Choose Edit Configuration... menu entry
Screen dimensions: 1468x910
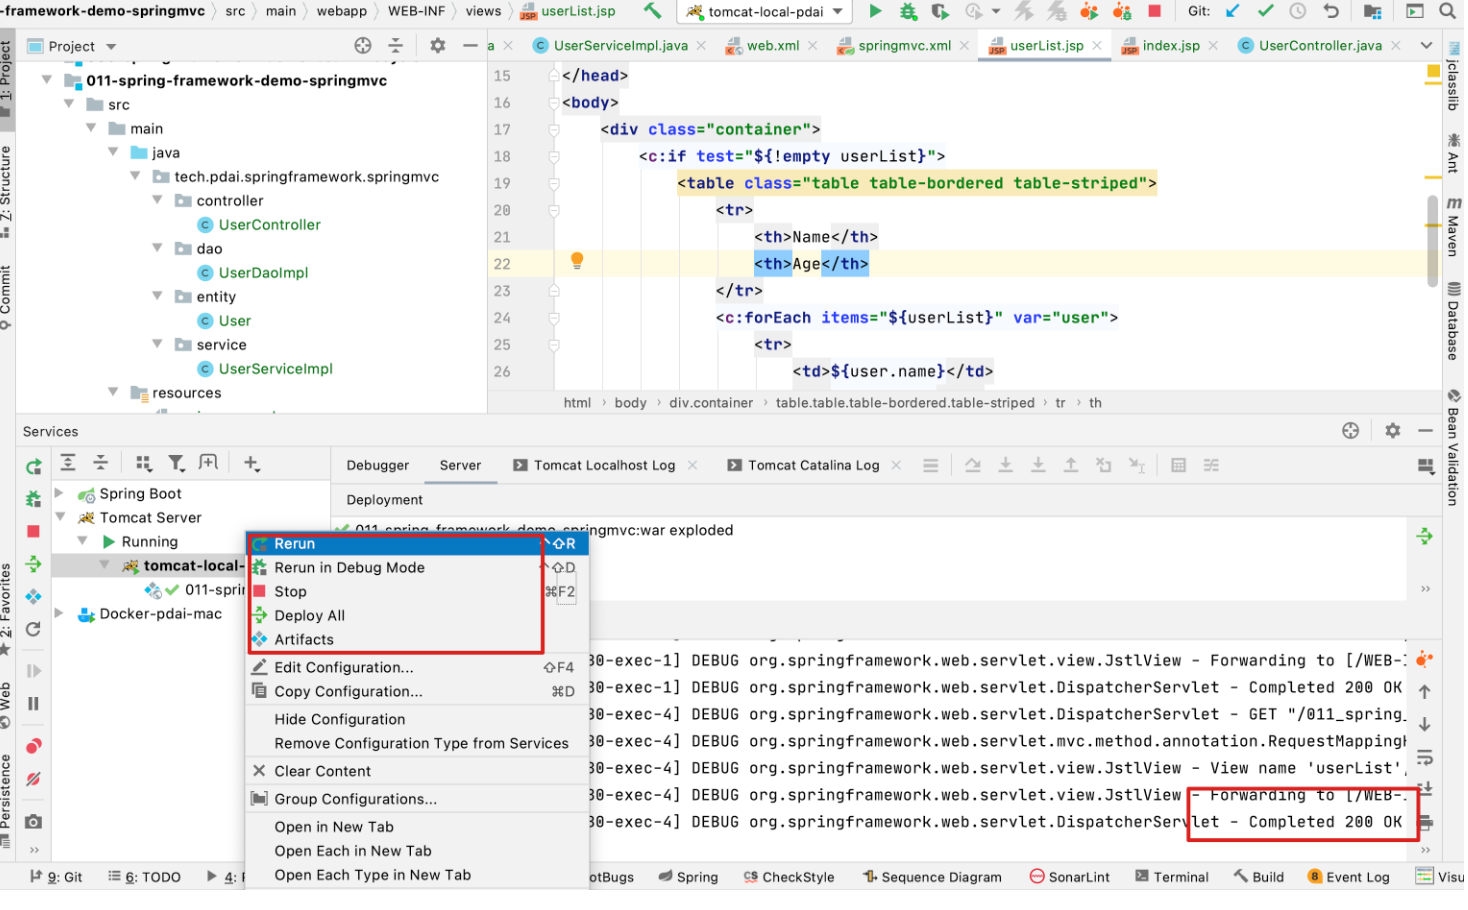pos(417,668)
